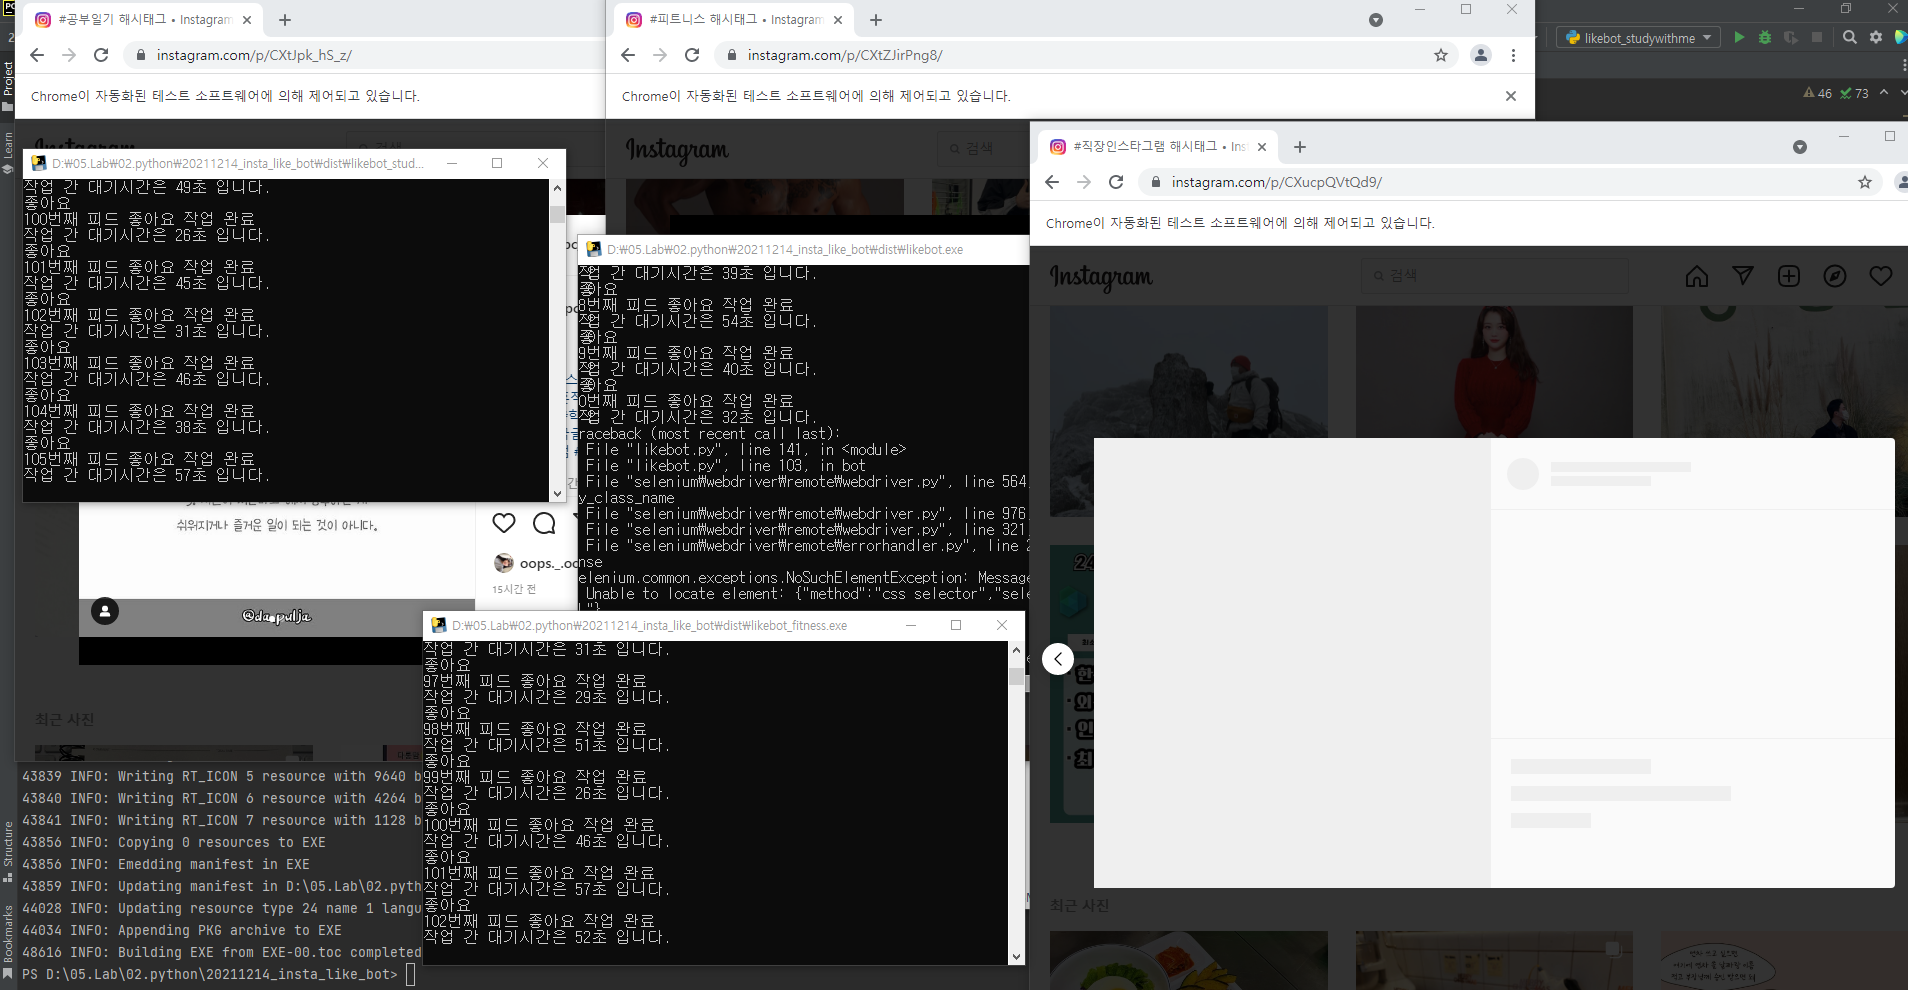Close the #직장인스타그램 tab with its X
The height and width of the screenshot is (990, 1908).
pyautogui.click(x=1262, y=147)
